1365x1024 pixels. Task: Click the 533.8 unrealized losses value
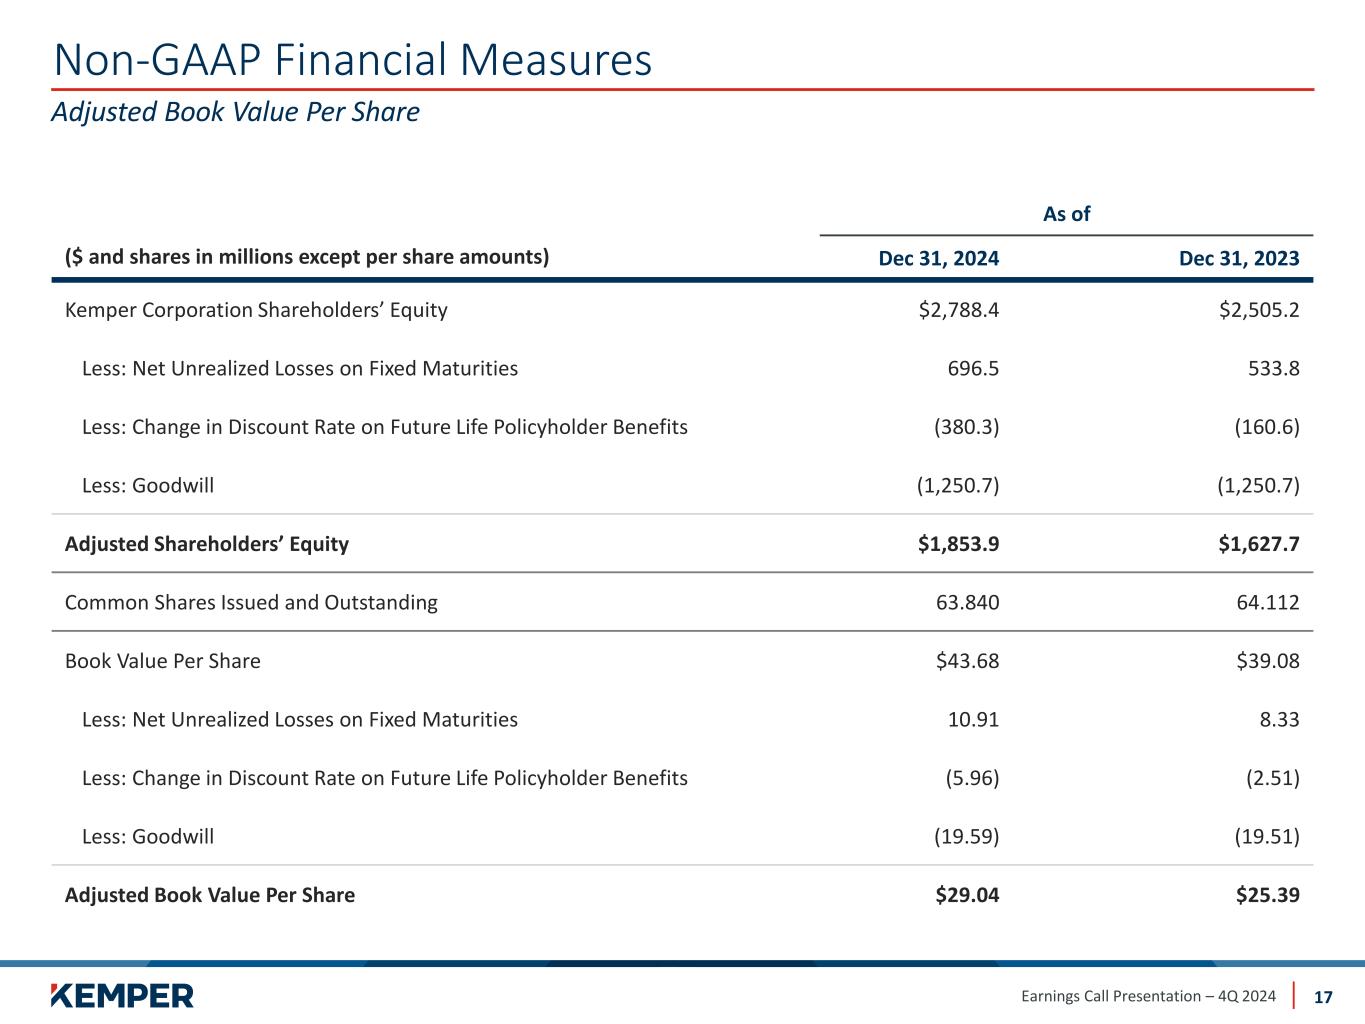click(1273, 369)
